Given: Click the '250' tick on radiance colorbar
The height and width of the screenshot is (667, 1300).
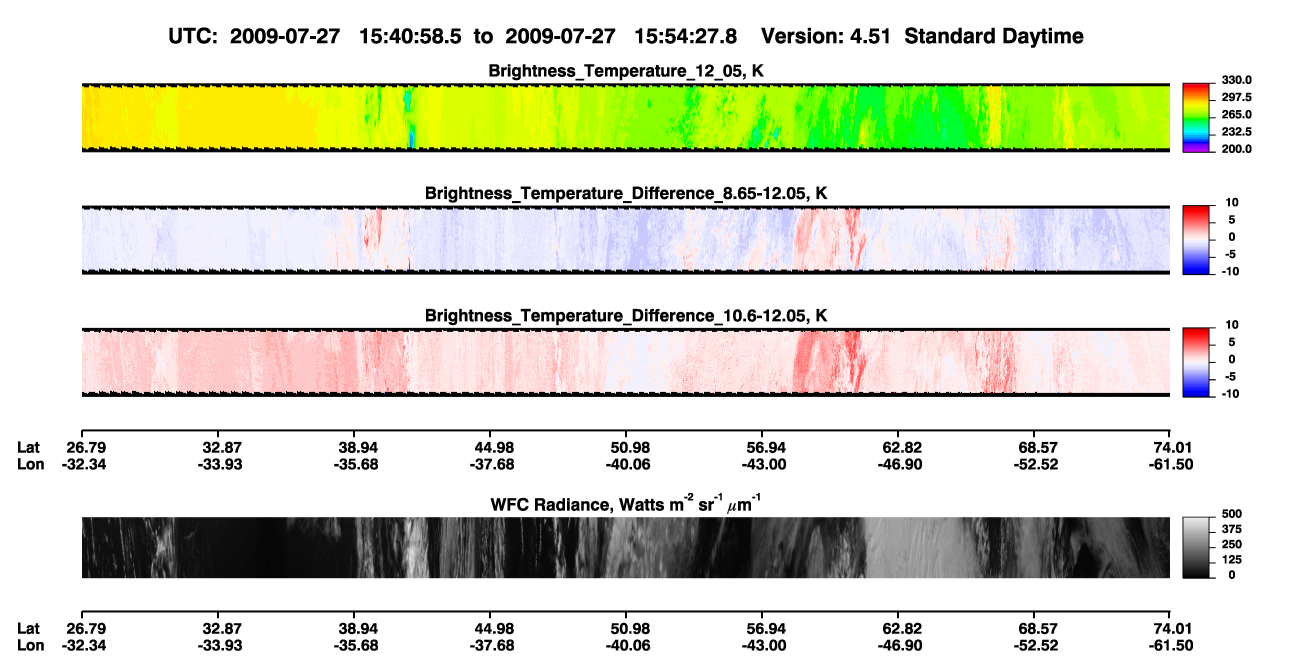Looking at the screenshot, I should click(x=1230, y=546).
